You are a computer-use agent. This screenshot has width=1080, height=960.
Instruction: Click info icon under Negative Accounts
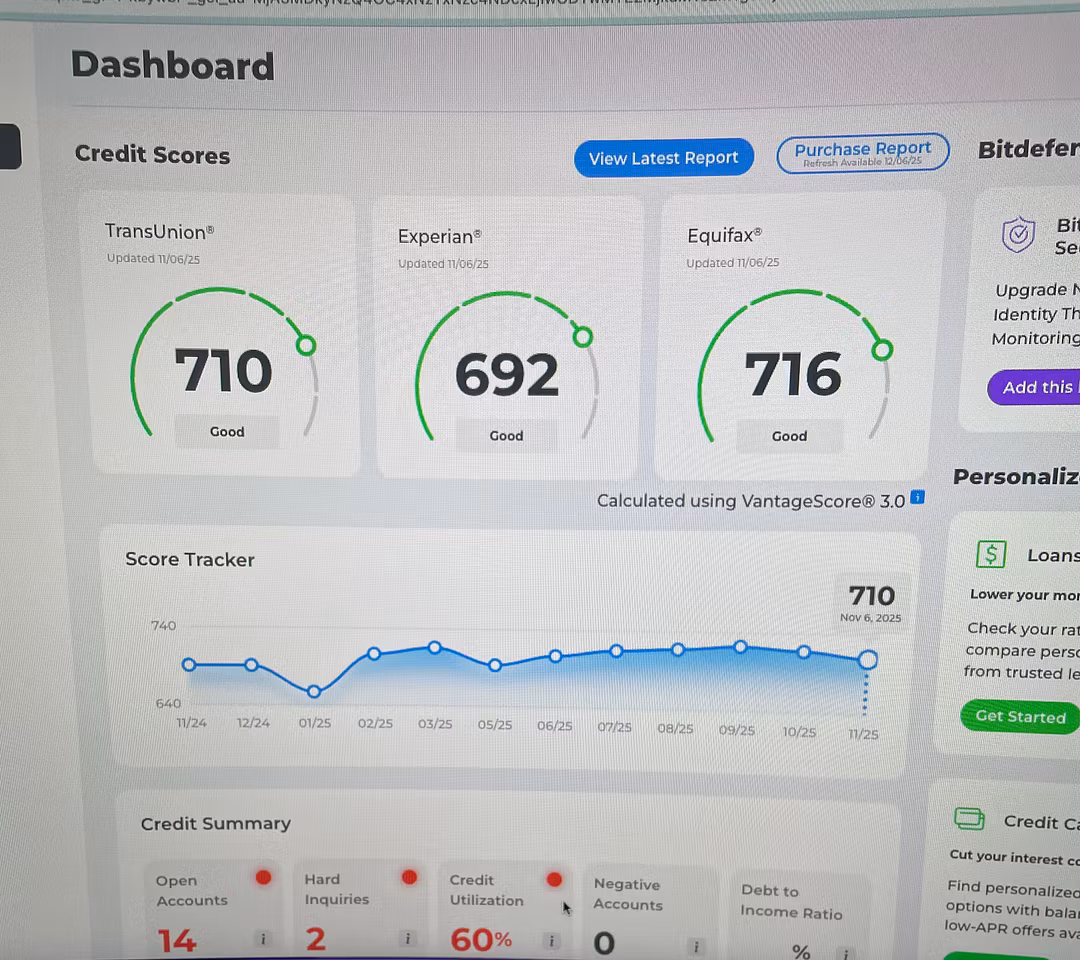pos(696,946)
